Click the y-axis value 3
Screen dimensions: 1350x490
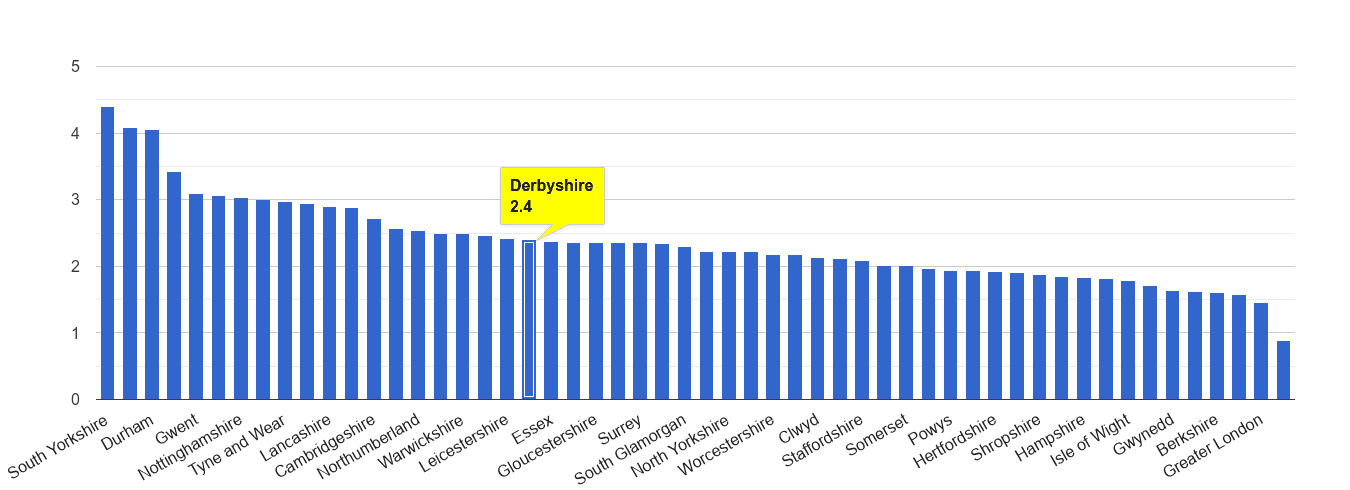[75, 200]
